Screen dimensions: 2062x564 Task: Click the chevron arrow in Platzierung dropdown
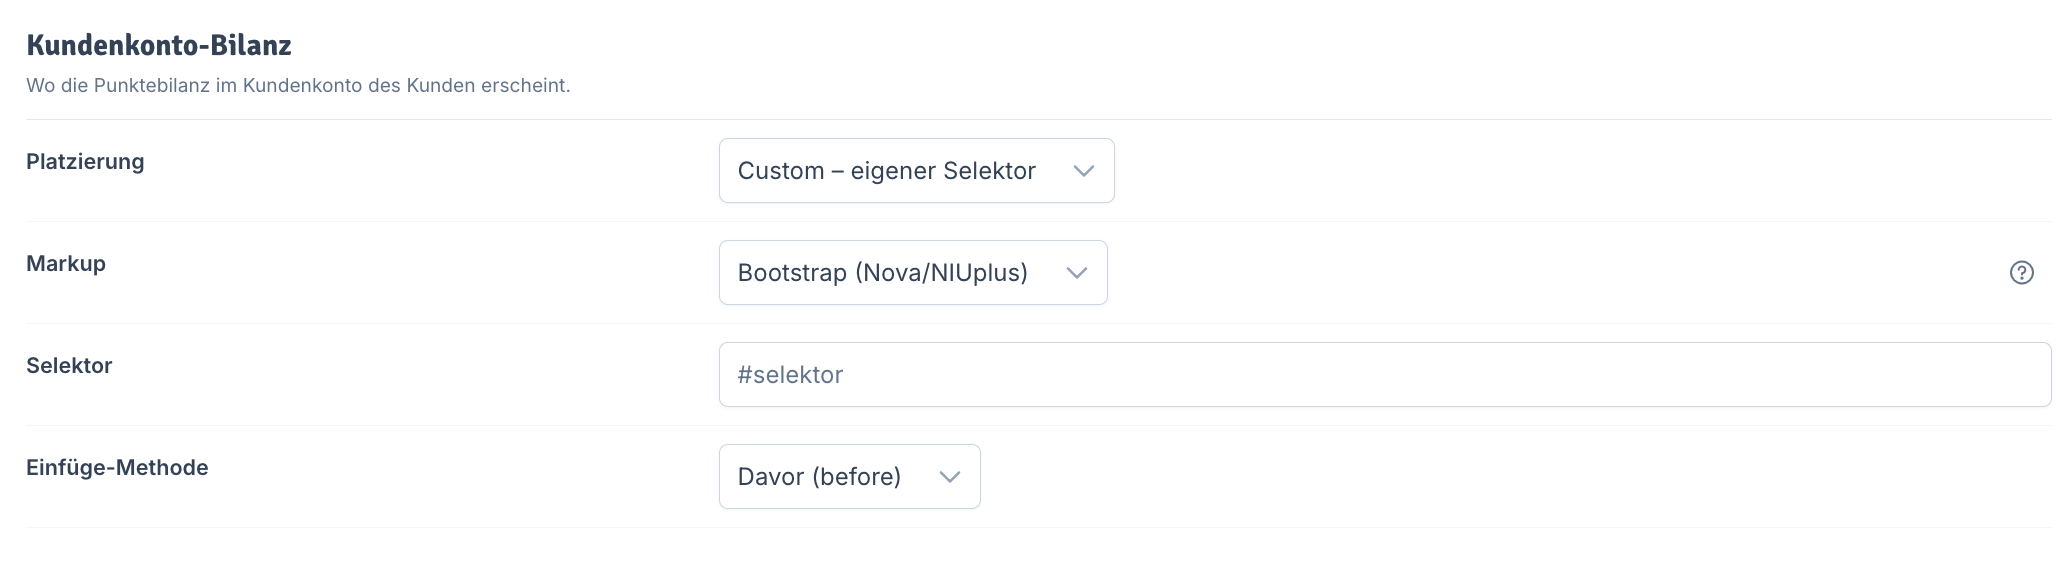coord(1083,171)
